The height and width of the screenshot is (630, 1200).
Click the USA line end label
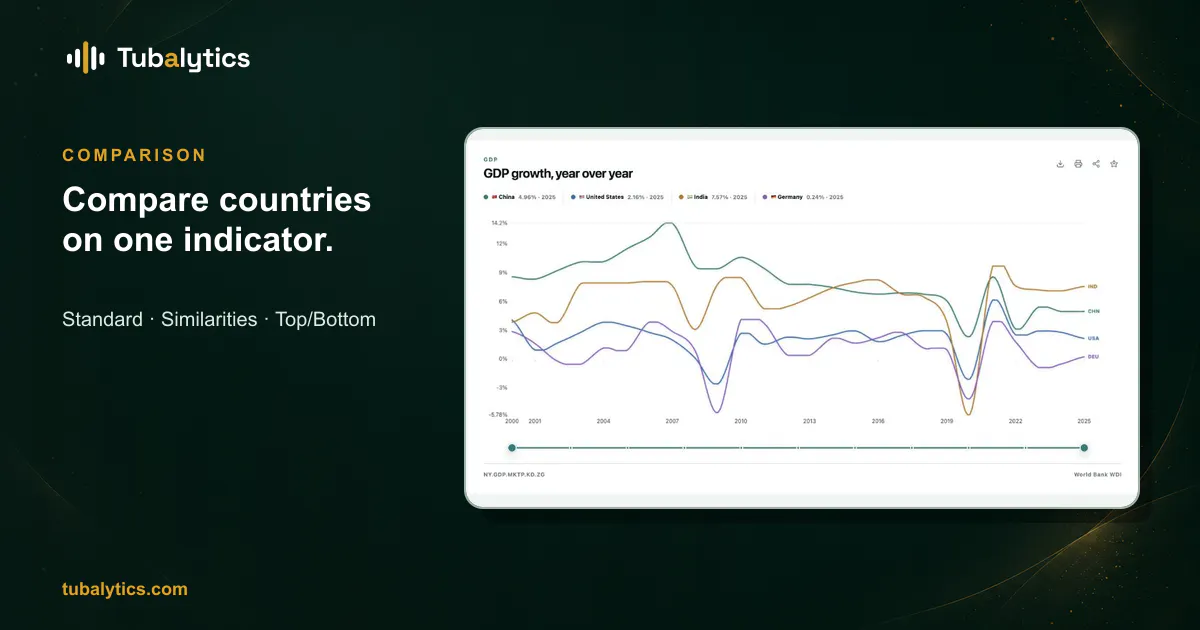(x=1093, y=338)
